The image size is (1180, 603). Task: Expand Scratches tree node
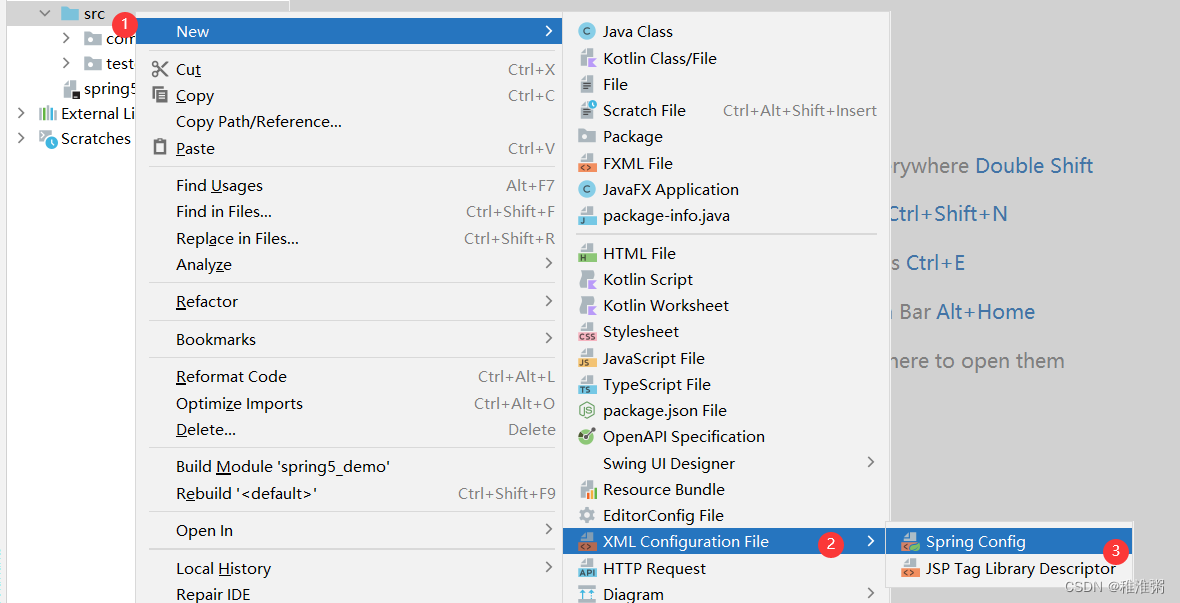(x=21, y=138)
